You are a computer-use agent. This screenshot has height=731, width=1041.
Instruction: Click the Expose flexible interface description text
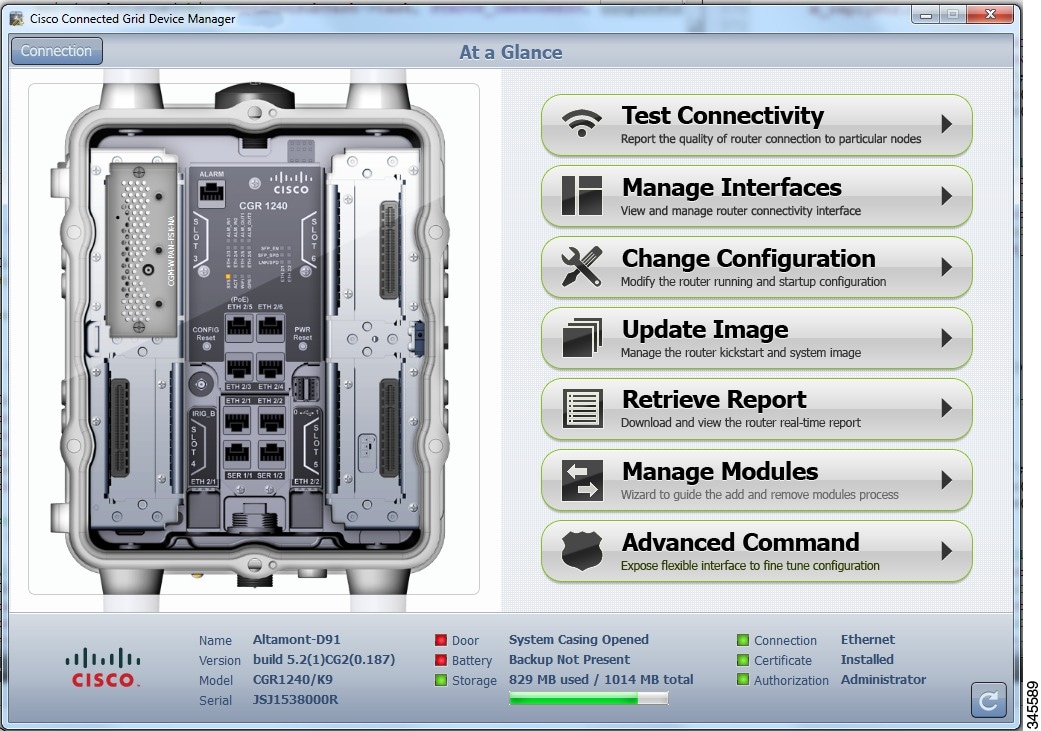pyautogui.click(x=750, y=566)
